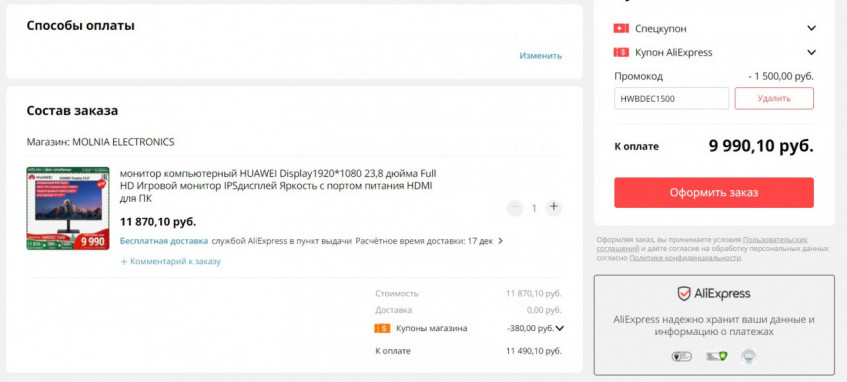The width and height of the screenshot is (847, 382).
Task: Click the promo code field HWBDEC1500
Action: pos(671,98)
